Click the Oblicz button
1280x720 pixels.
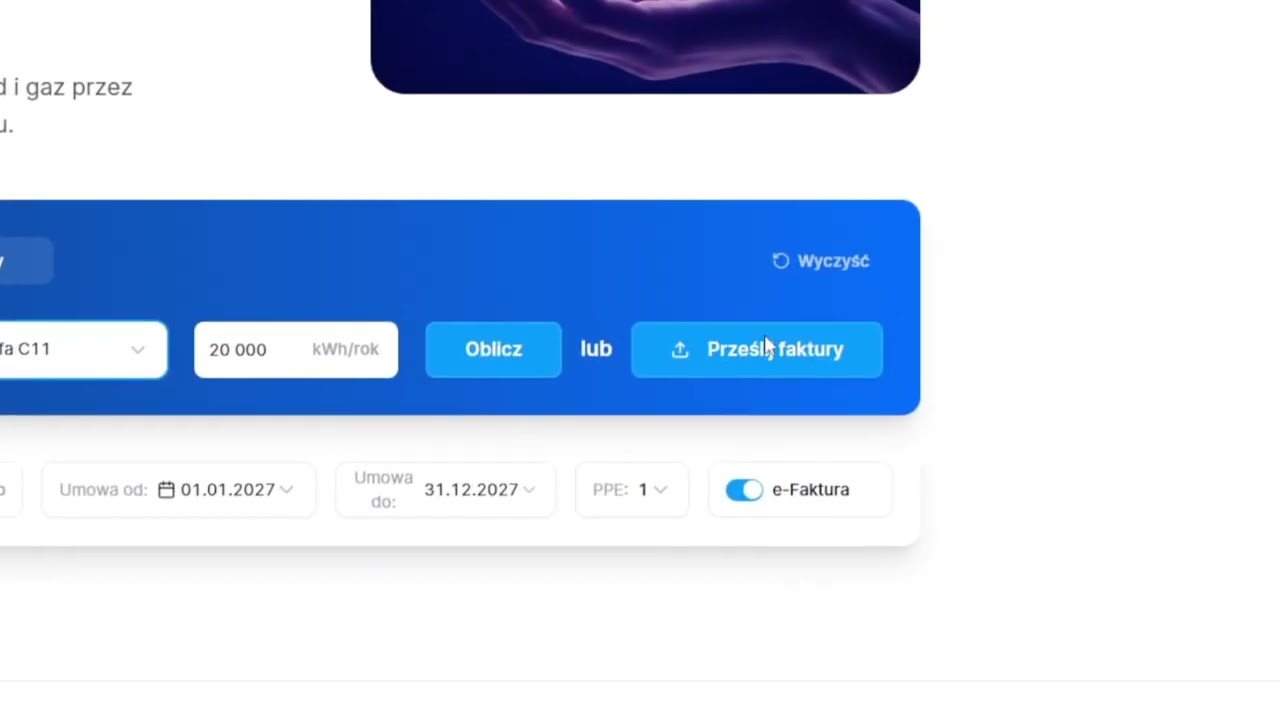(493, 349)
